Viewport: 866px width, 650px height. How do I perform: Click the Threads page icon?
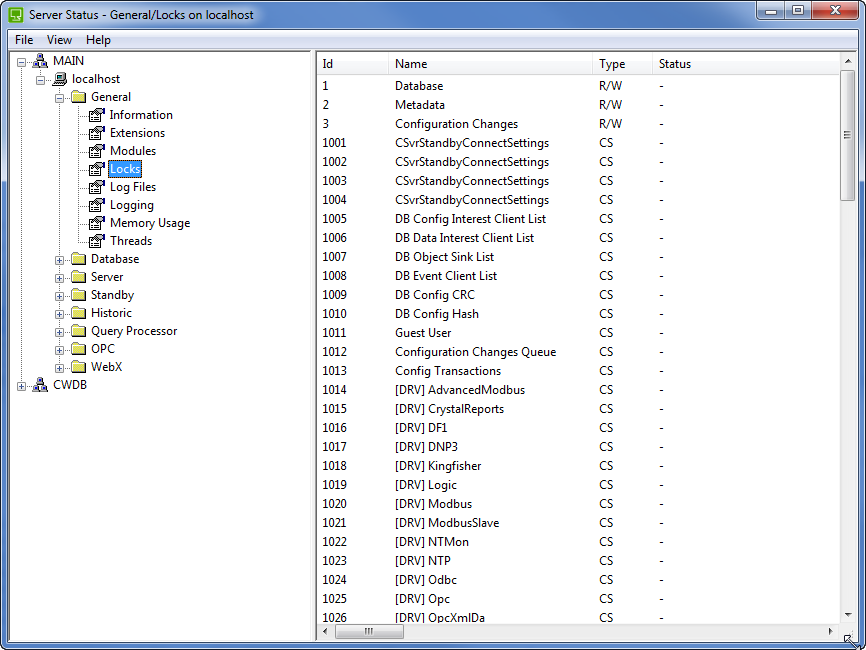[x=97, y=241]
